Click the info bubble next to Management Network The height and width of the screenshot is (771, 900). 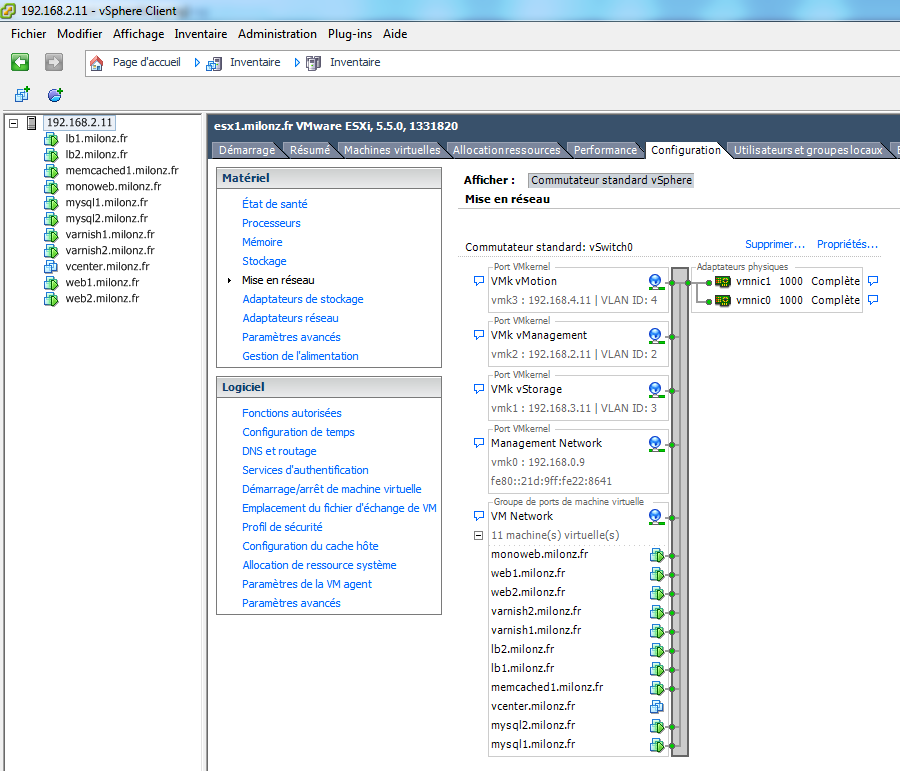coord(479,443)
